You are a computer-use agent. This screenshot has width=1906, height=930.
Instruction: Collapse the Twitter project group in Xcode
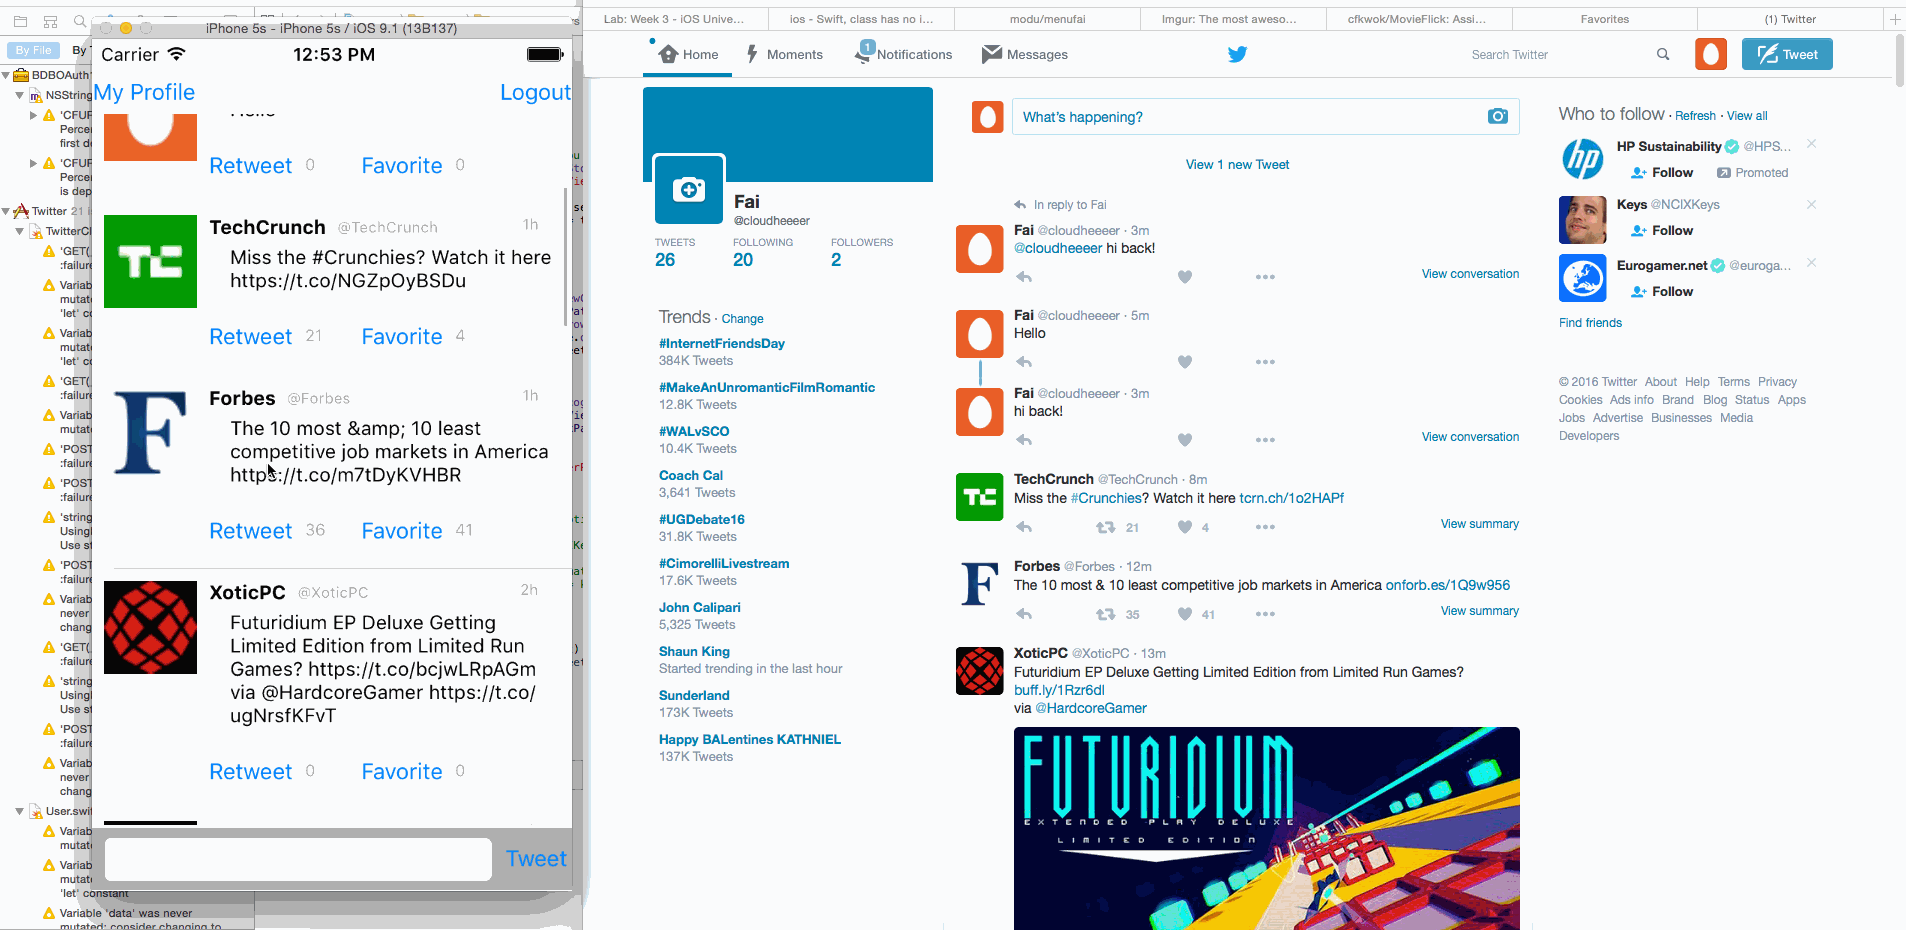tap(6, 211)
